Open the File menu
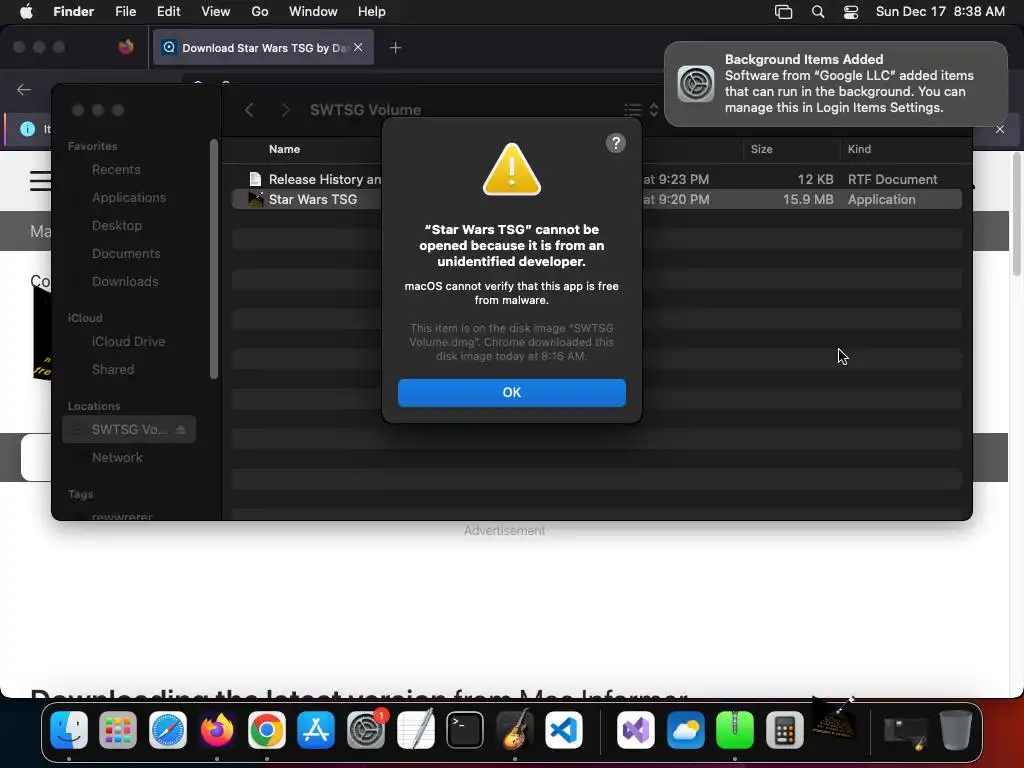Screen dimensions: 1024x768 [x=125, y=12]
